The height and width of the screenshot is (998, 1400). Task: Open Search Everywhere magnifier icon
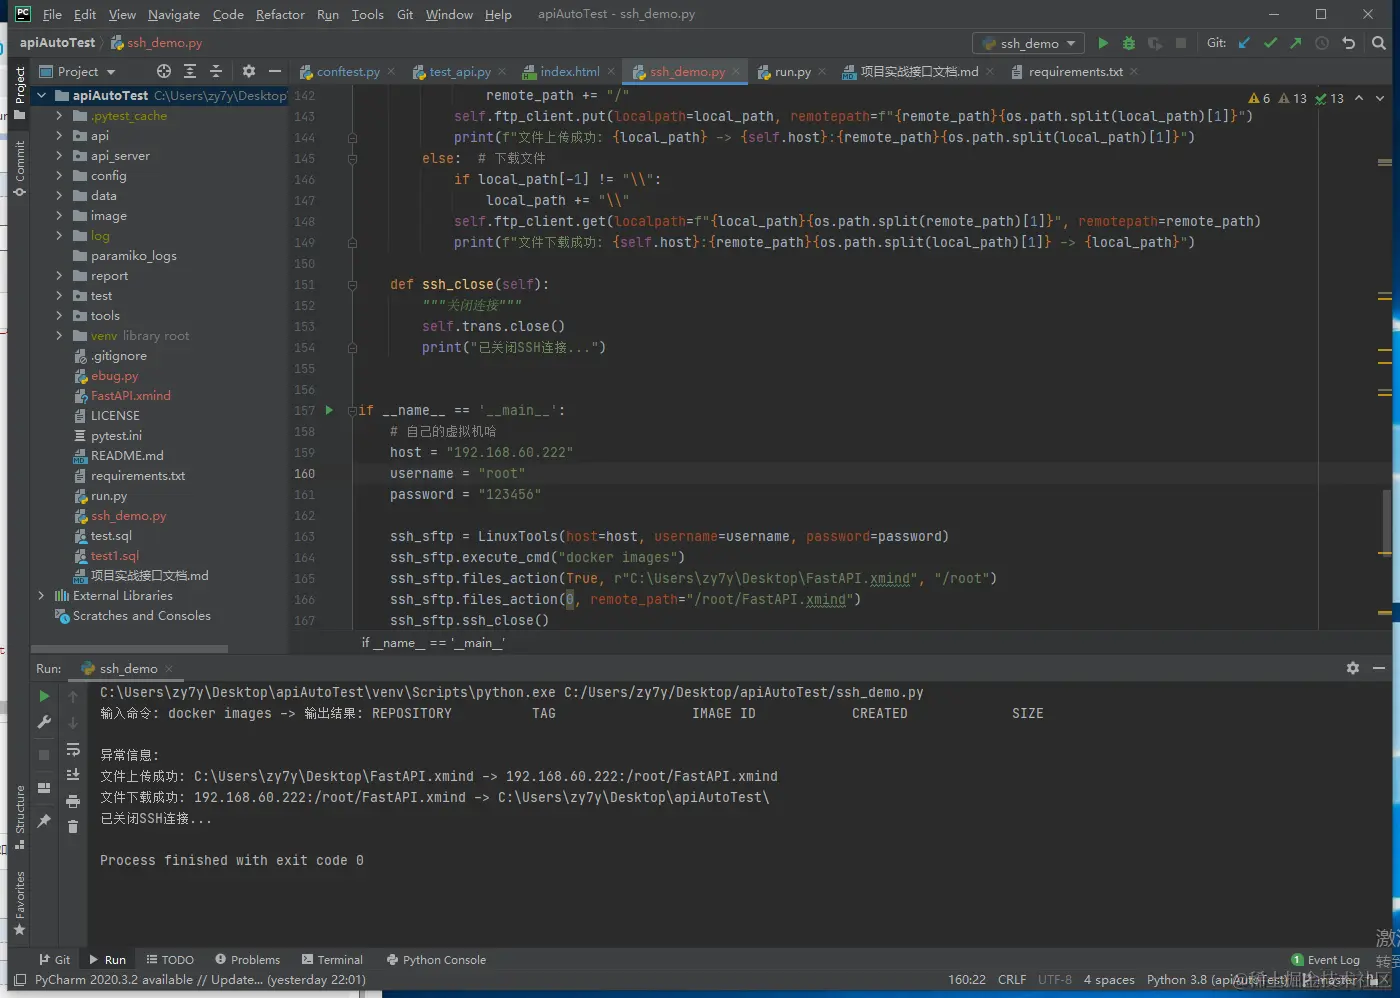coord(1379,43)
